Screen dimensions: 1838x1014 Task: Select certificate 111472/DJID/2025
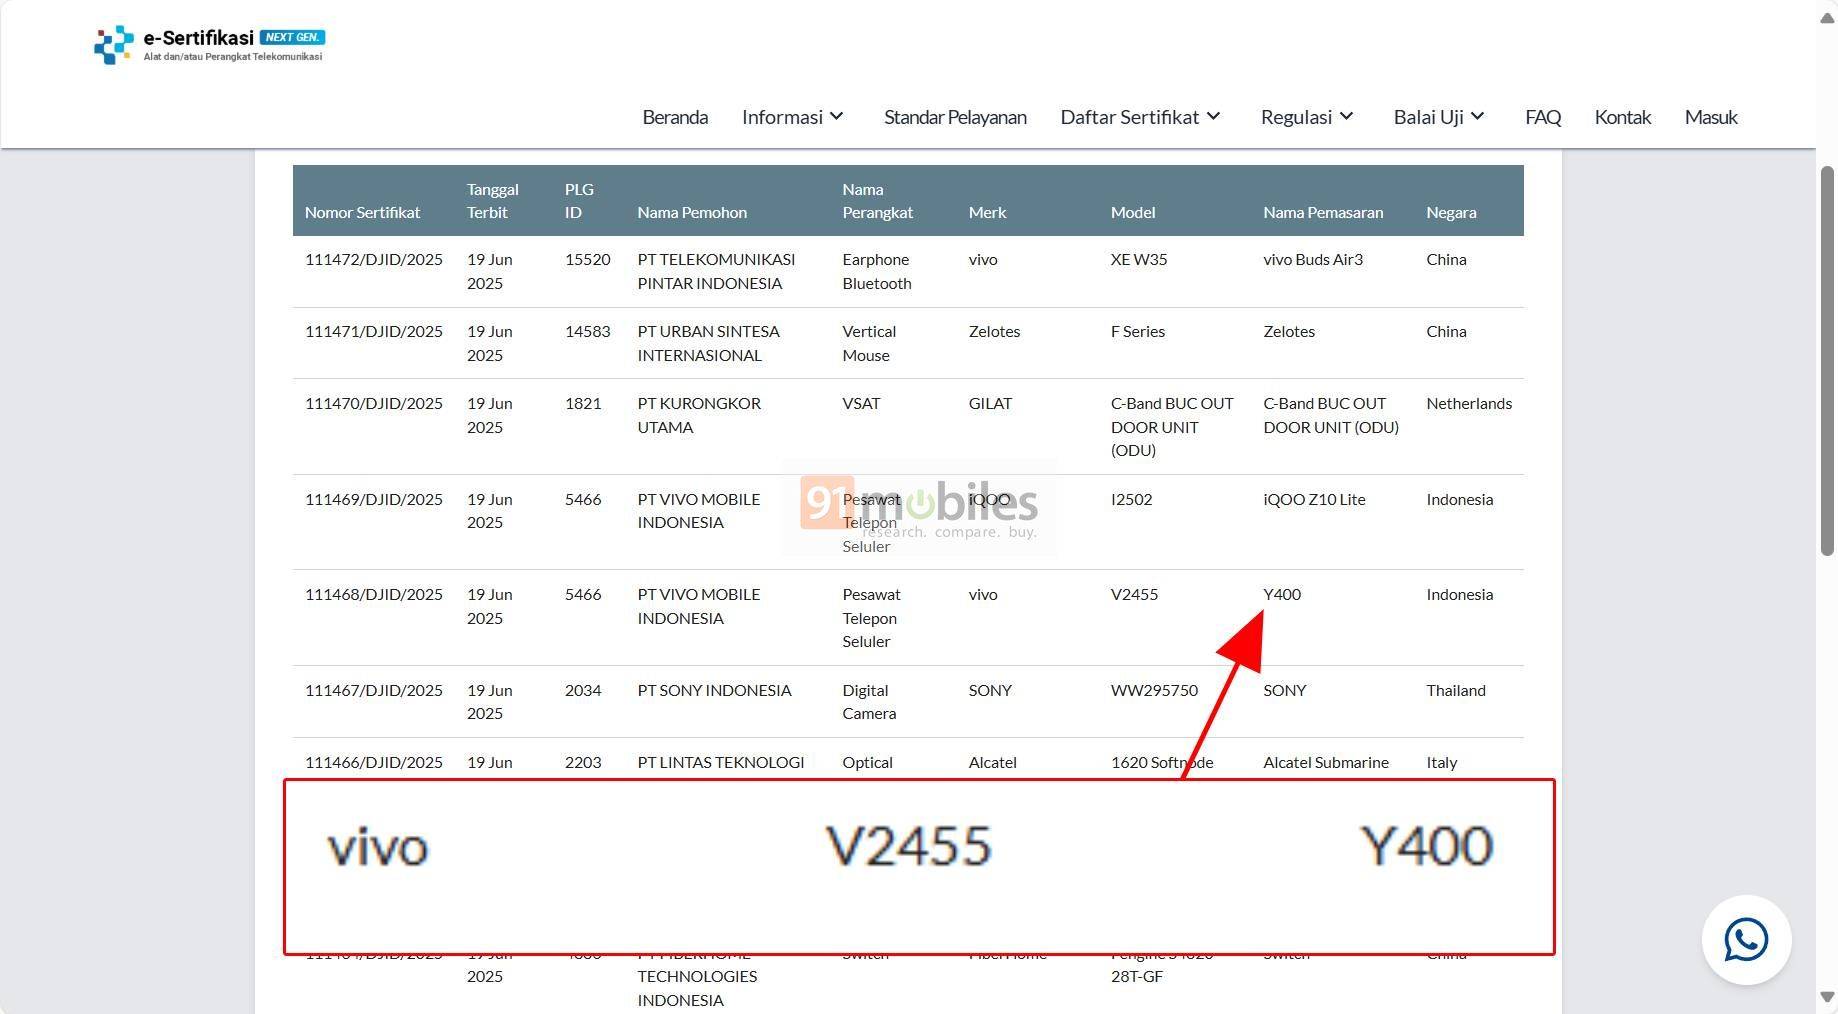[x=373, y=259]
